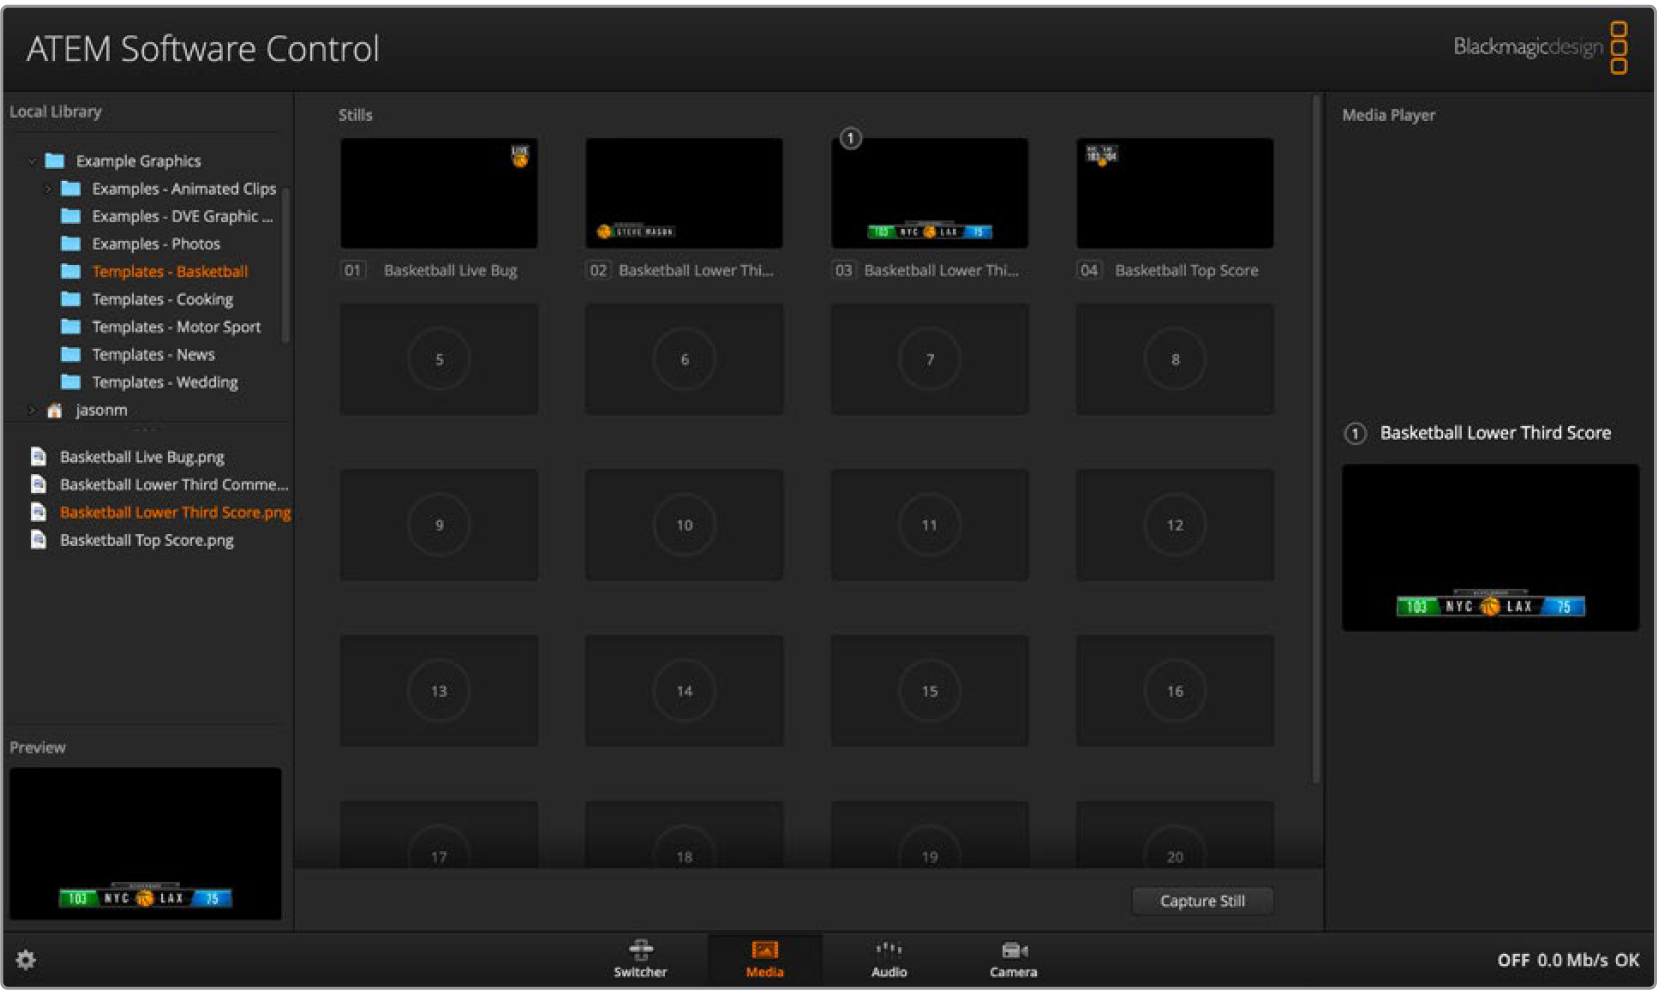1658x991 pixels.
Task: Click the Camera control icon
Action: [x=1013, y=958]
